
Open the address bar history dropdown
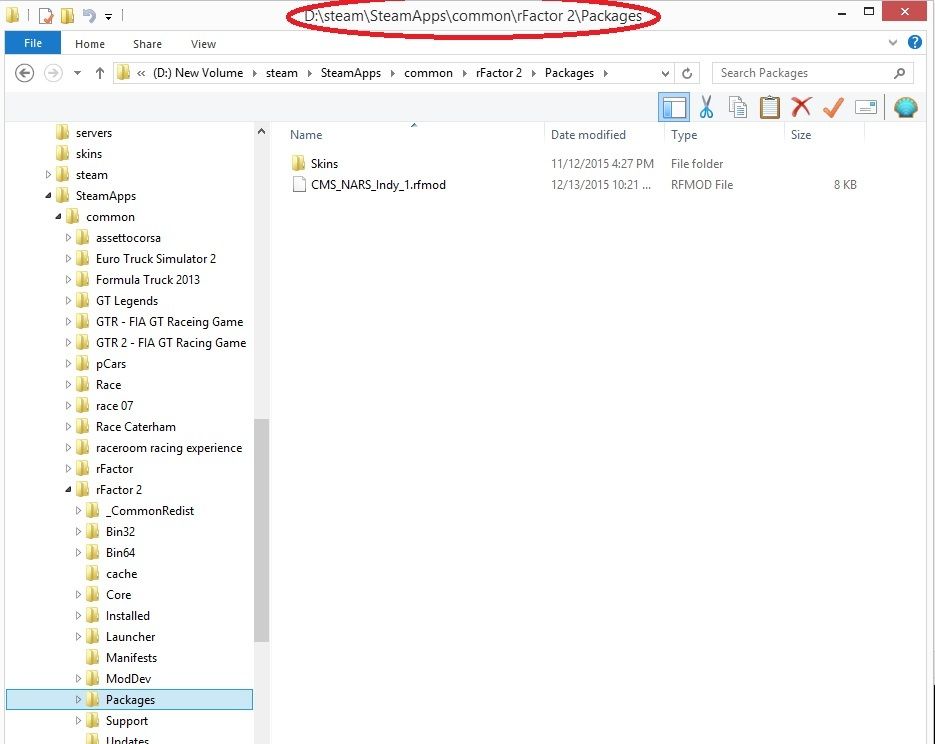(x=665, y=73)
